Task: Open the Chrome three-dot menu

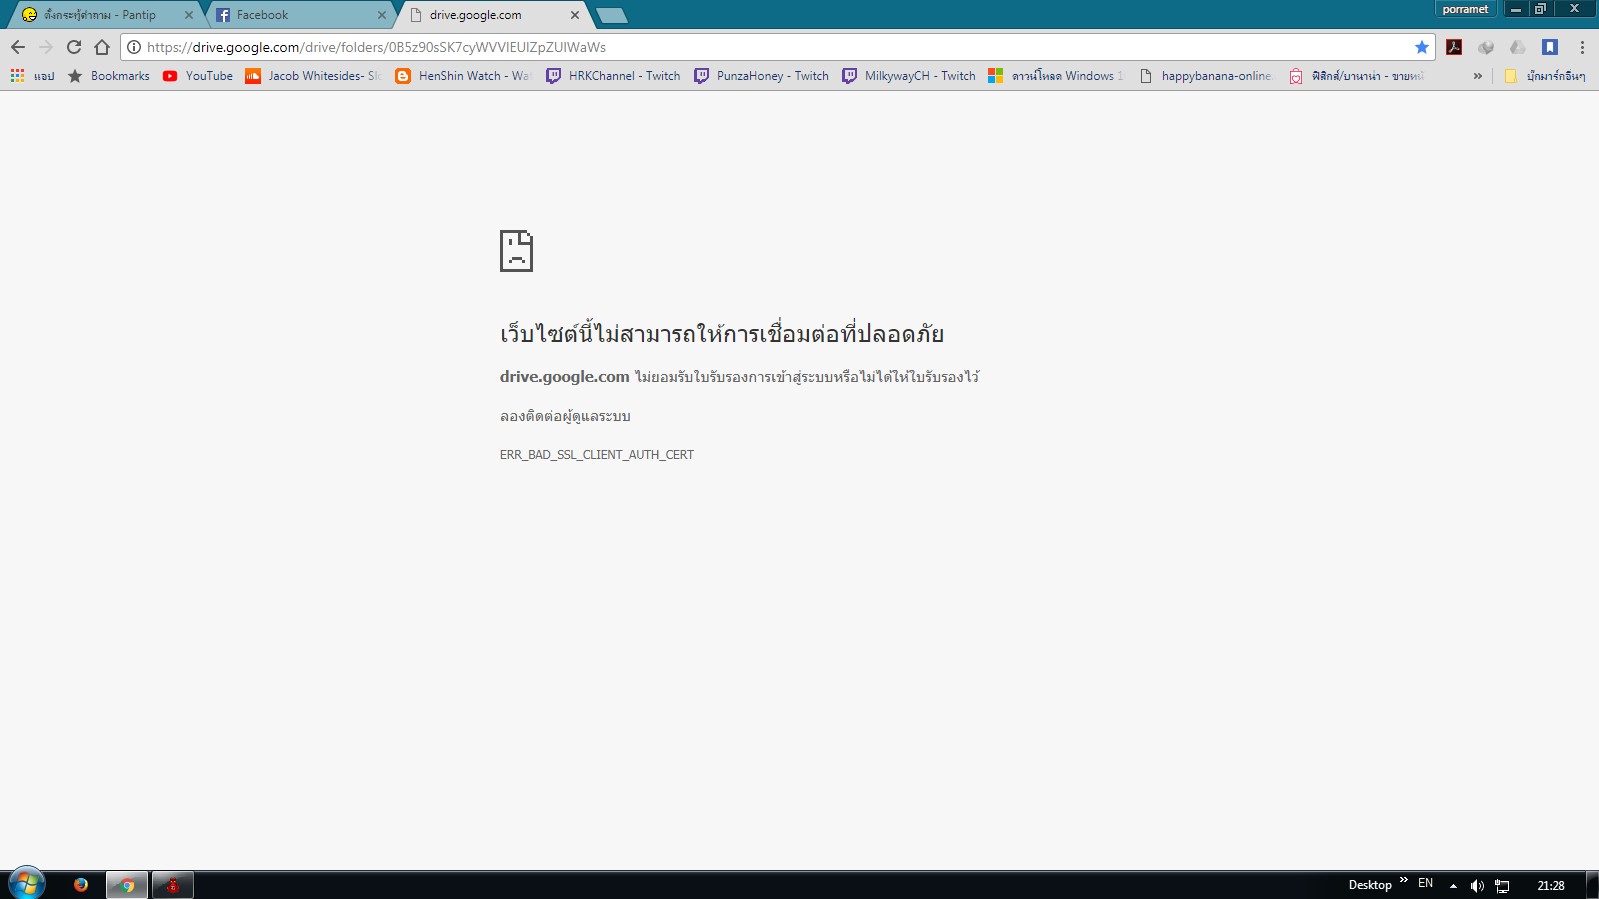Action: pos(1582,47)
